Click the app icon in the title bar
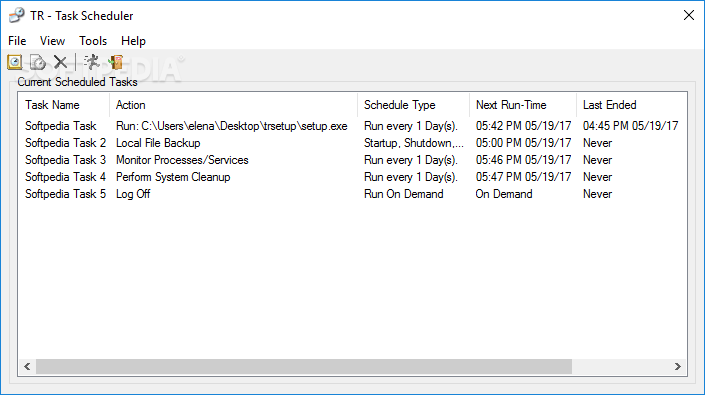The image size is (705, 395). [x=17, y=15]
